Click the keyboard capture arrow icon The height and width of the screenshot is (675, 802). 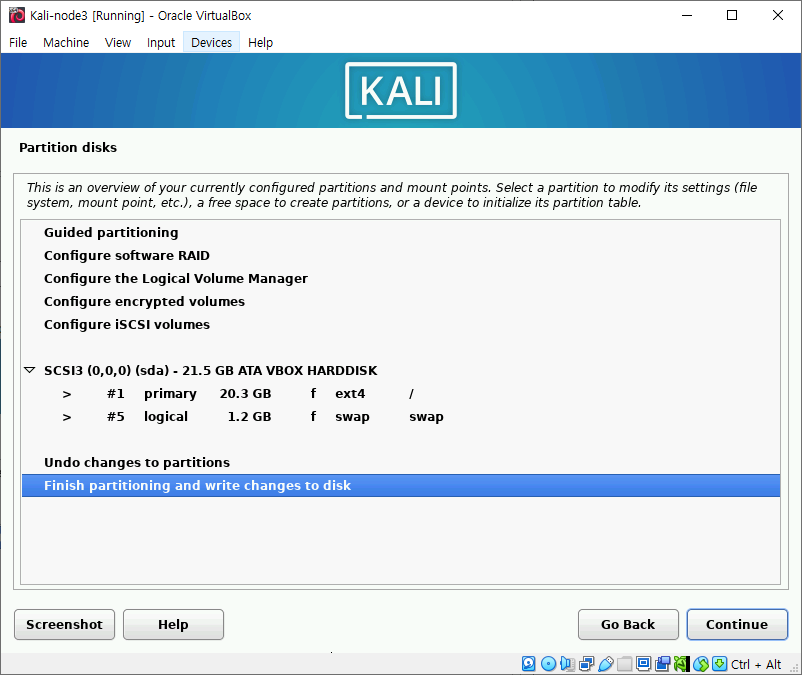[719, 664]
